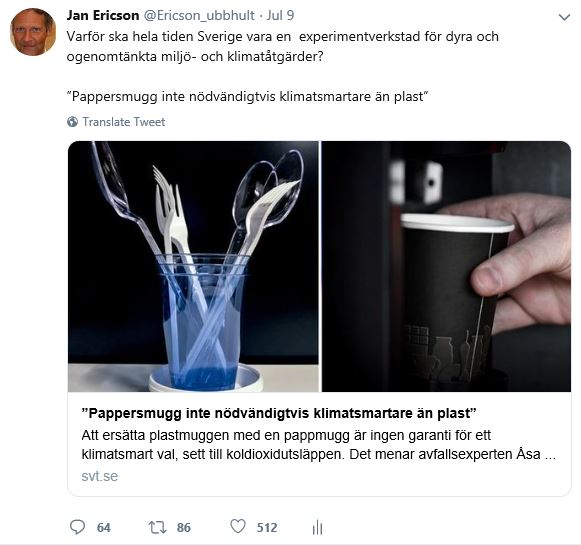Click the svt.se source domain
The height and width of the screenshot is (545, 581).
(100, 476)
